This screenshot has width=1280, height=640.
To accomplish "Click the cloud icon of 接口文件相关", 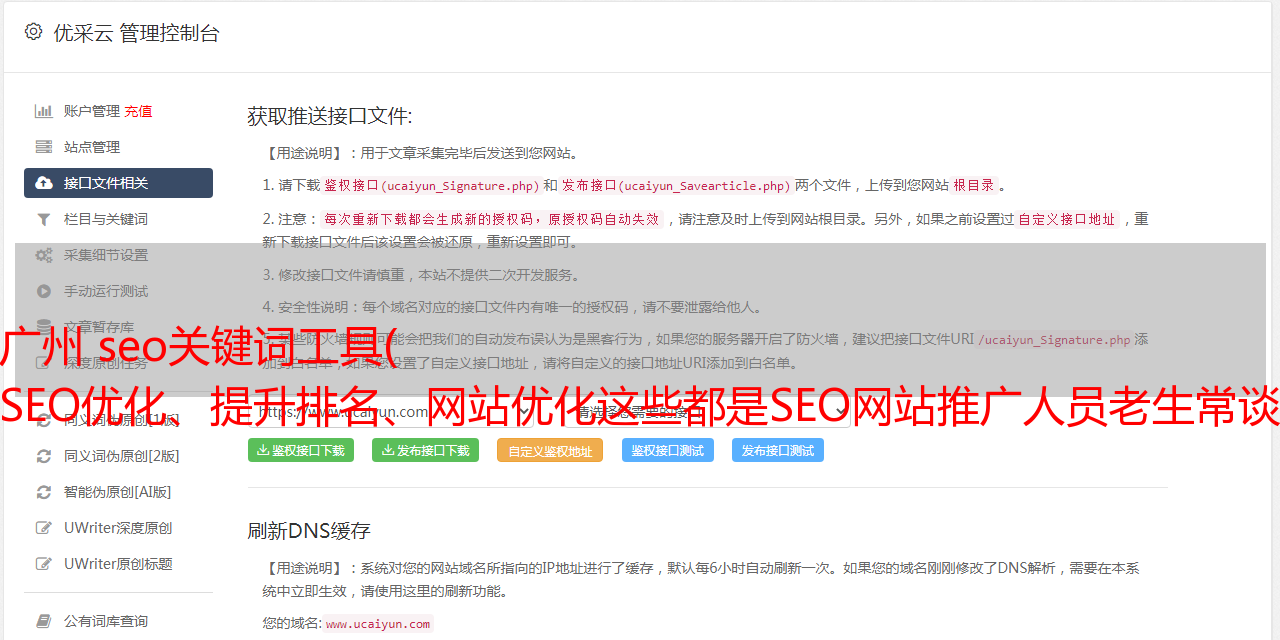I will (44, 183).
